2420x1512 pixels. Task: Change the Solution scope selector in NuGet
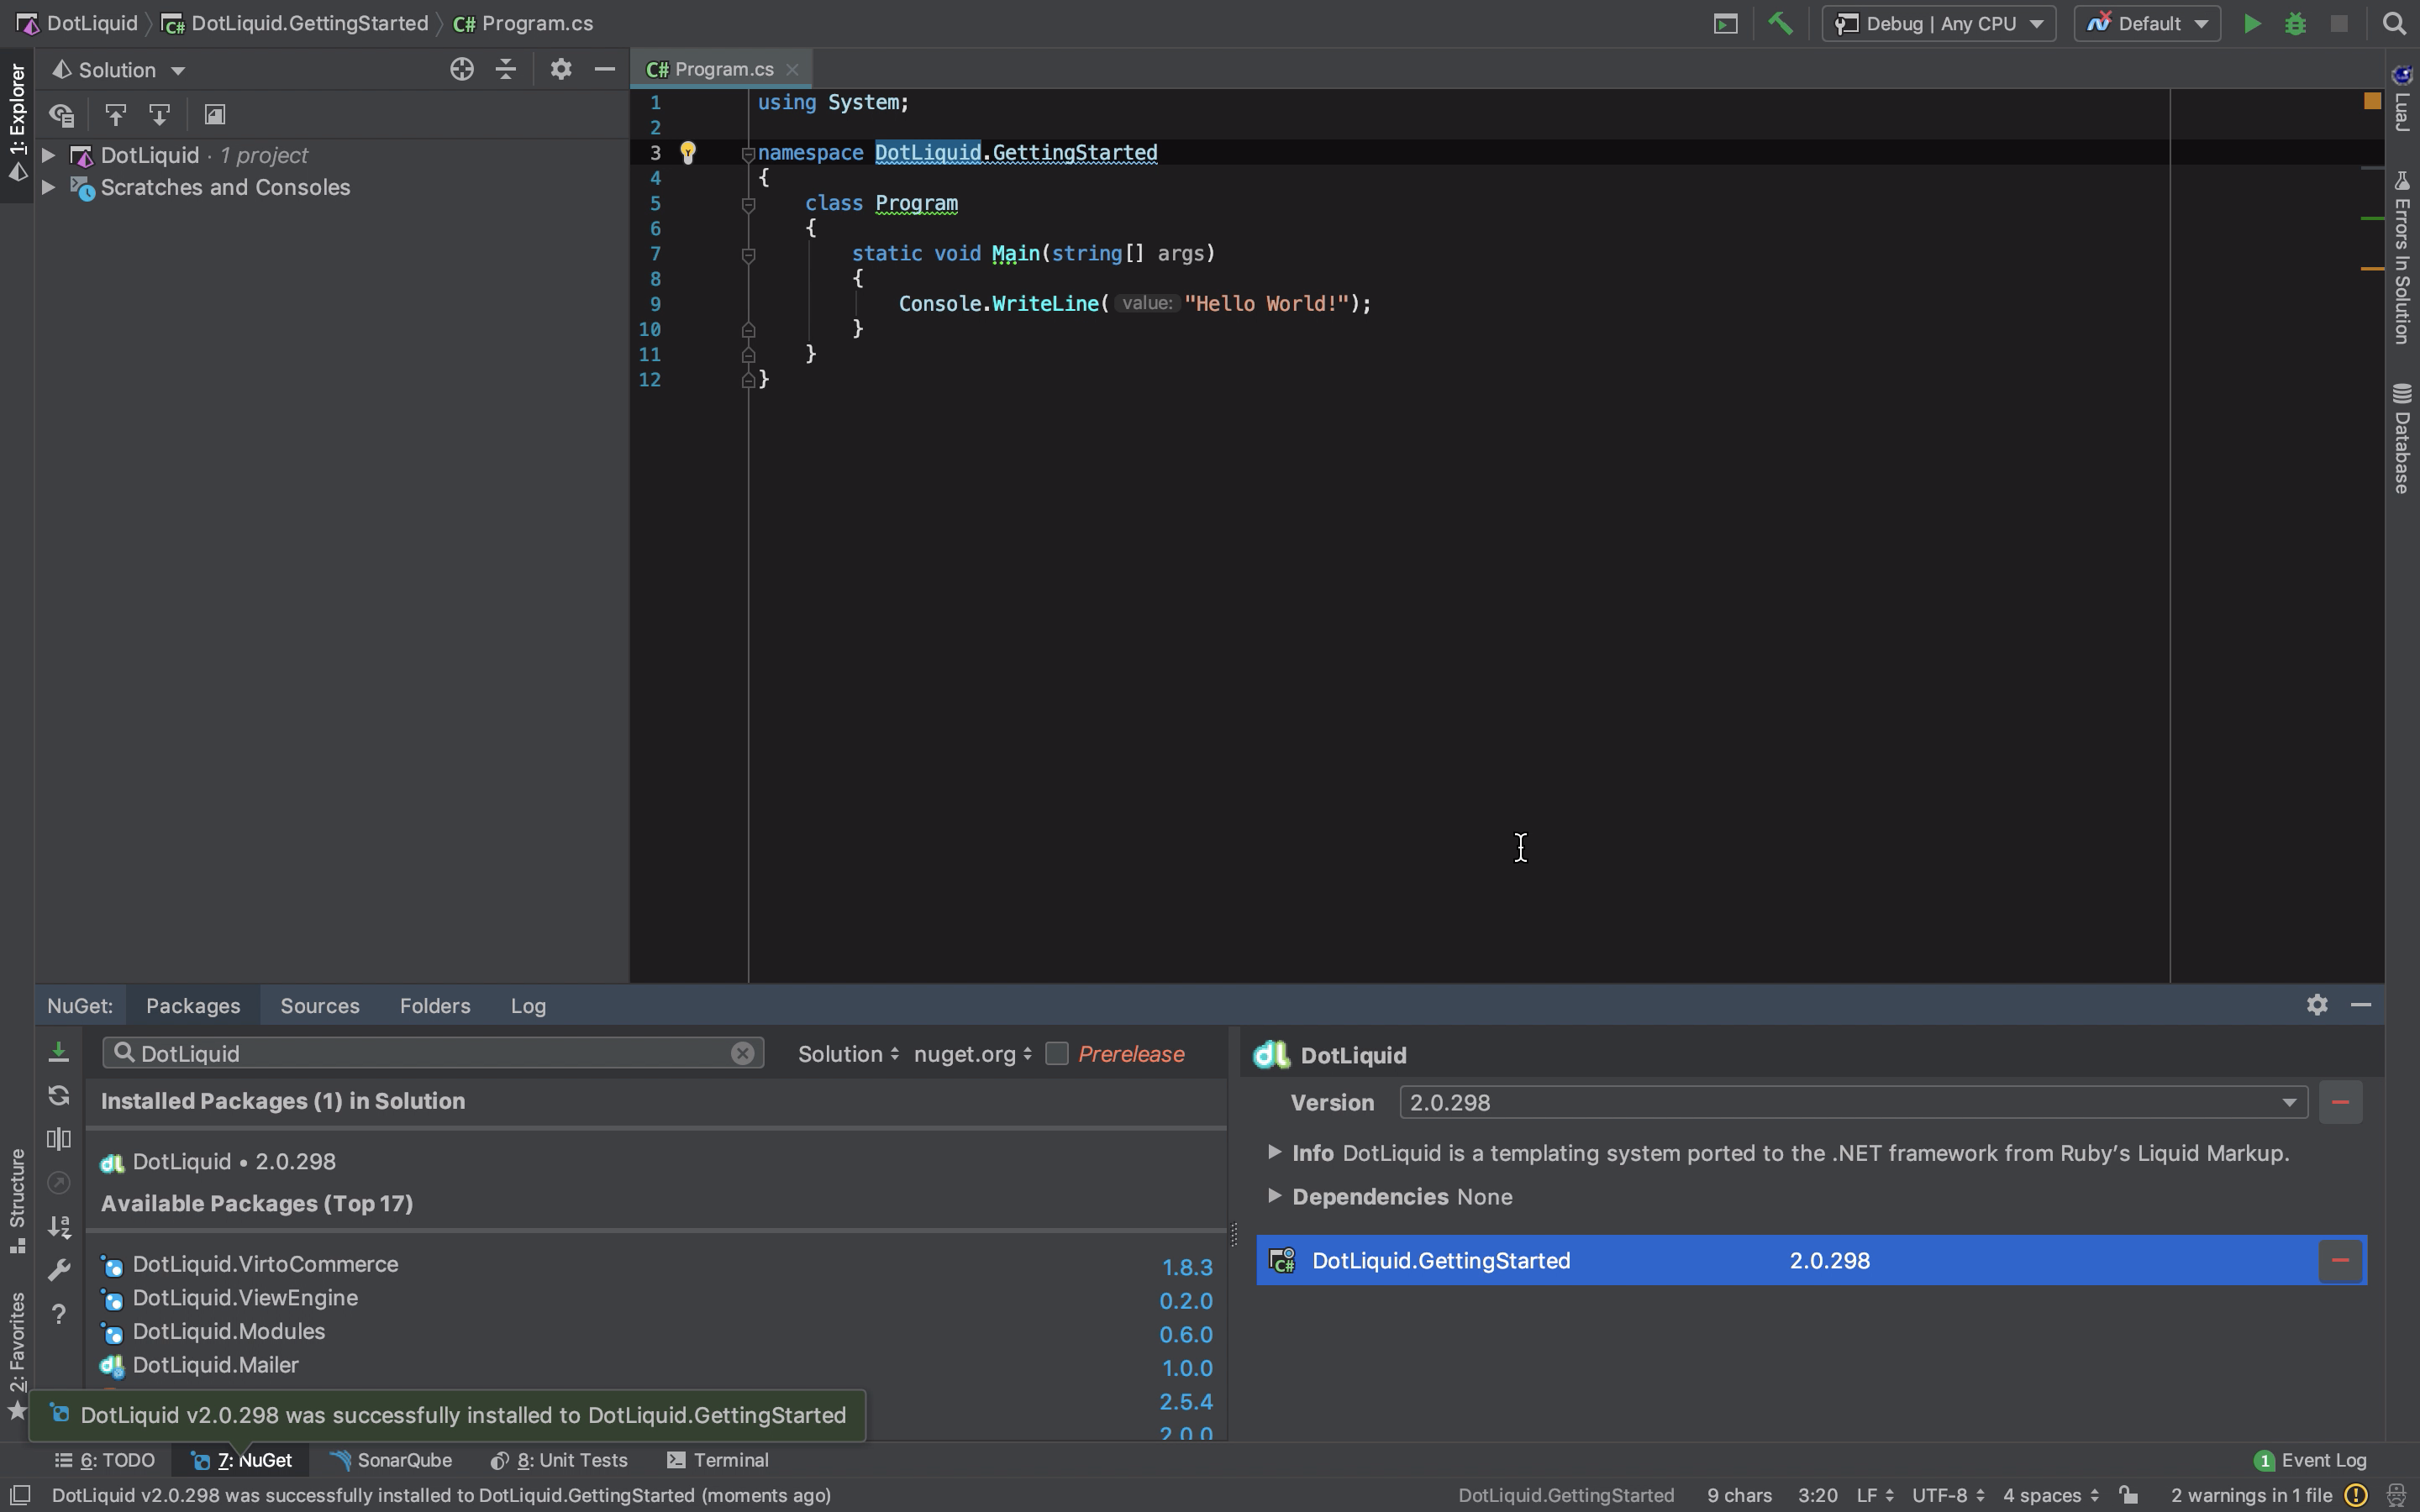(848, 1054)
